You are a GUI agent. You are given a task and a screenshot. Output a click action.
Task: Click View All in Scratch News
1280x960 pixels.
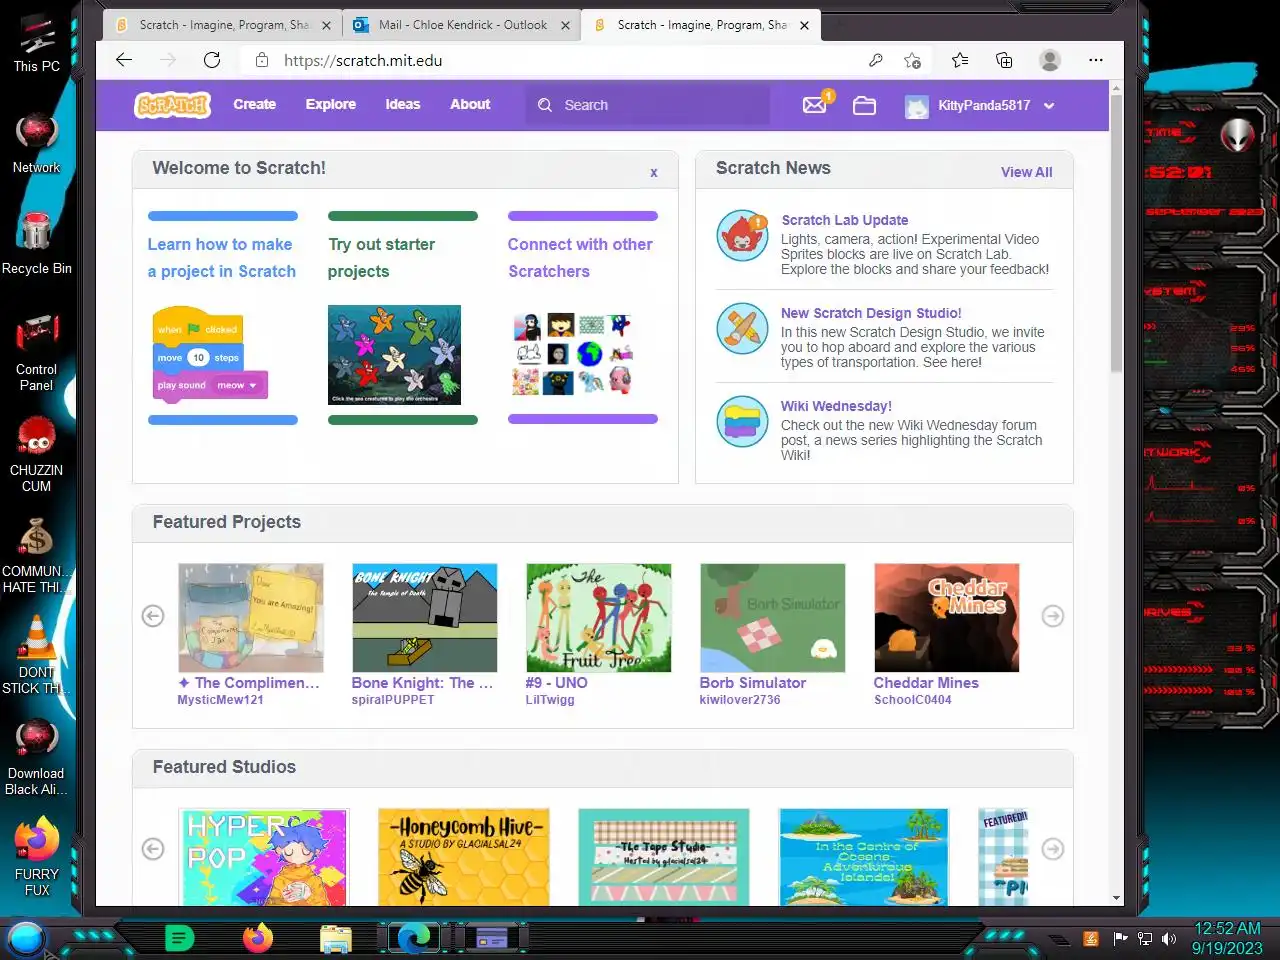[1027, 172]
